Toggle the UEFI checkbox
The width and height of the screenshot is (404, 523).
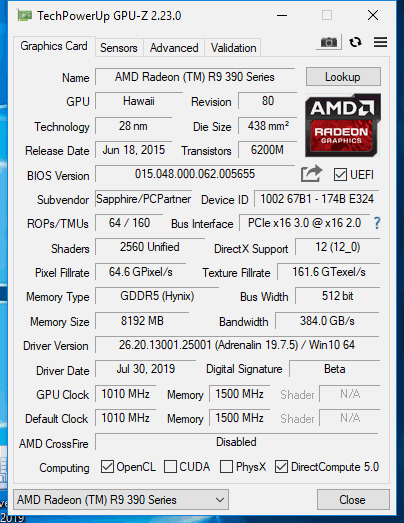coord(340,175)
